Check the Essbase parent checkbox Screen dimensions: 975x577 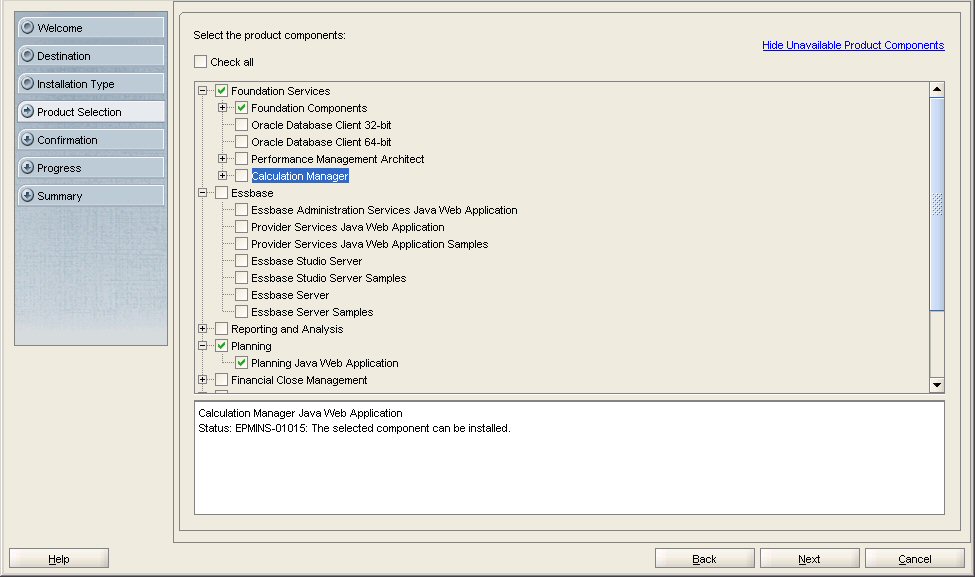point(221,193)
